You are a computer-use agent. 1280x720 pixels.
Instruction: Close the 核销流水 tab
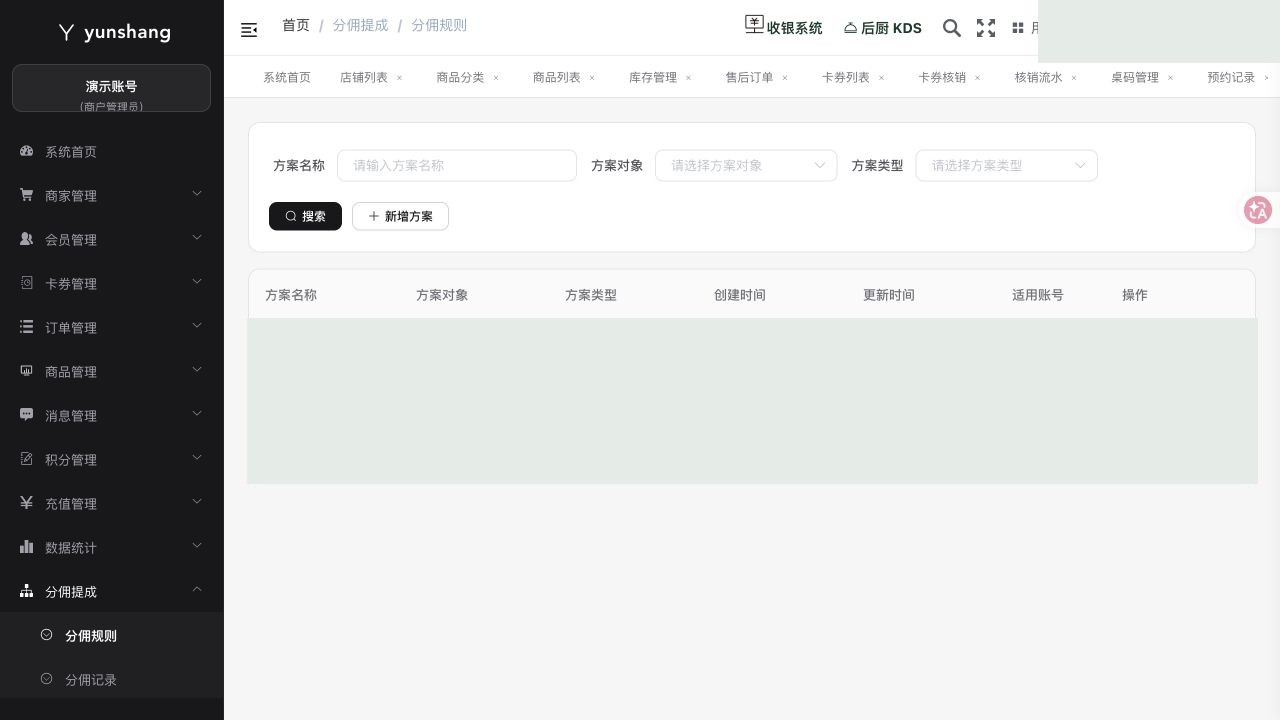coord(1074,77)
